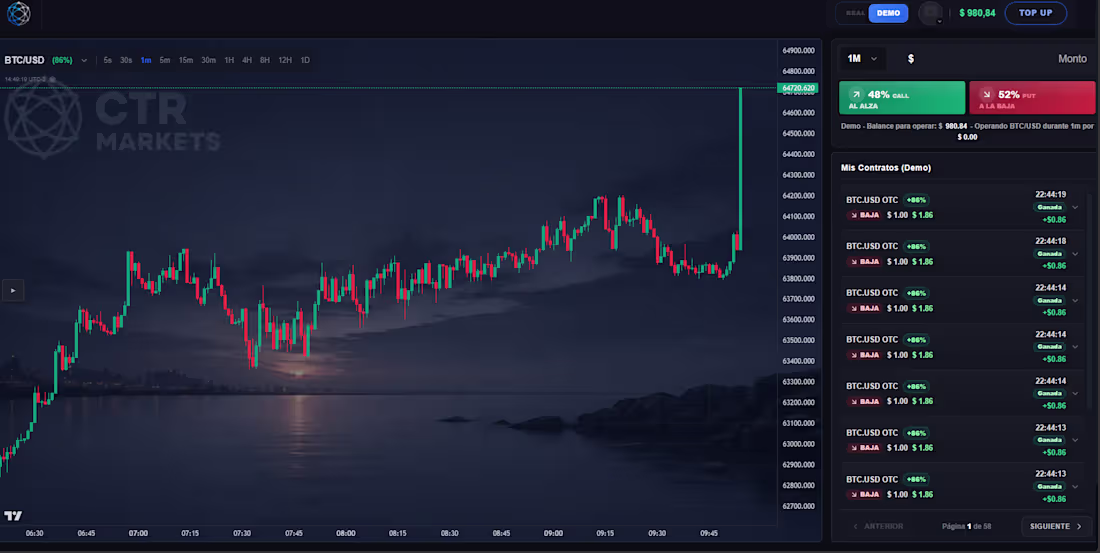Select the 12H chart timeframe
The image size is (1100, 553).
coord(285,60)
